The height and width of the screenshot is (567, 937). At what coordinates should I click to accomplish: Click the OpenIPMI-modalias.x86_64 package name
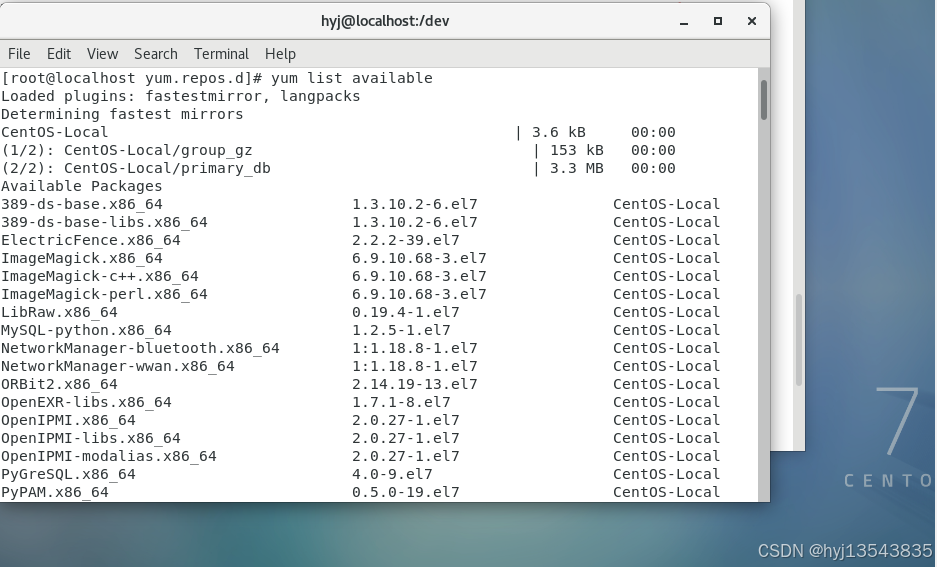point(109,456)
